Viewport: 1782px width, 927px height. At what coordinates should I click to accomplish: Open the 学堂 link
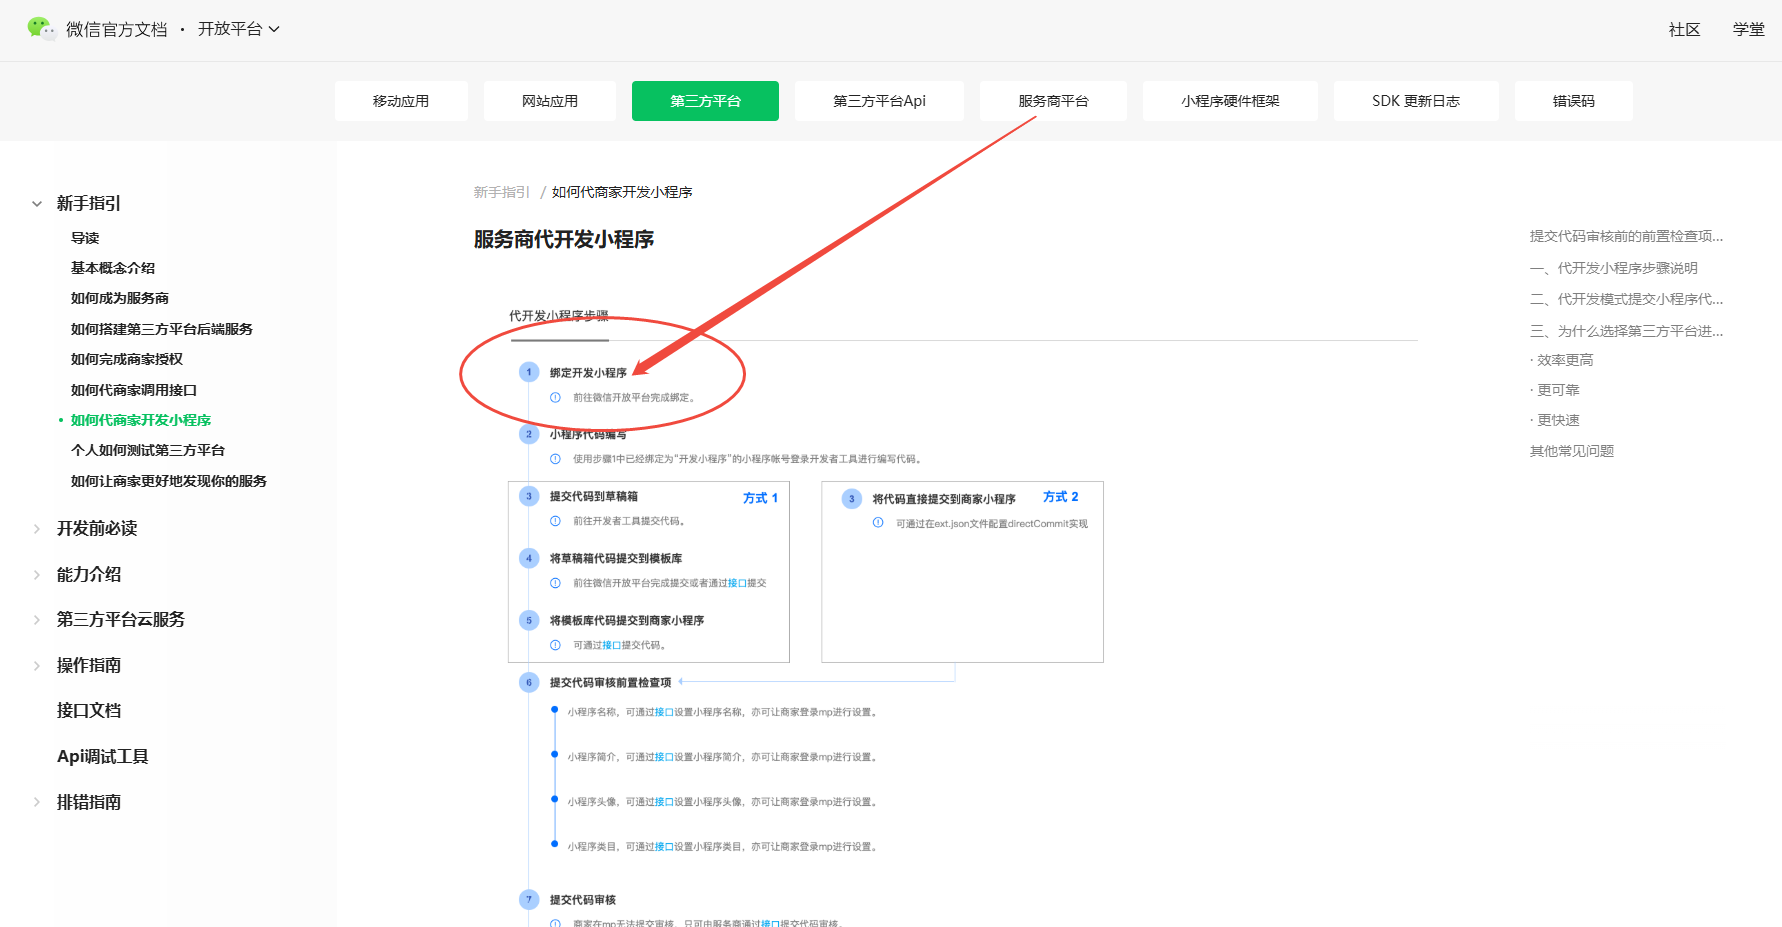click(1749, 30)
